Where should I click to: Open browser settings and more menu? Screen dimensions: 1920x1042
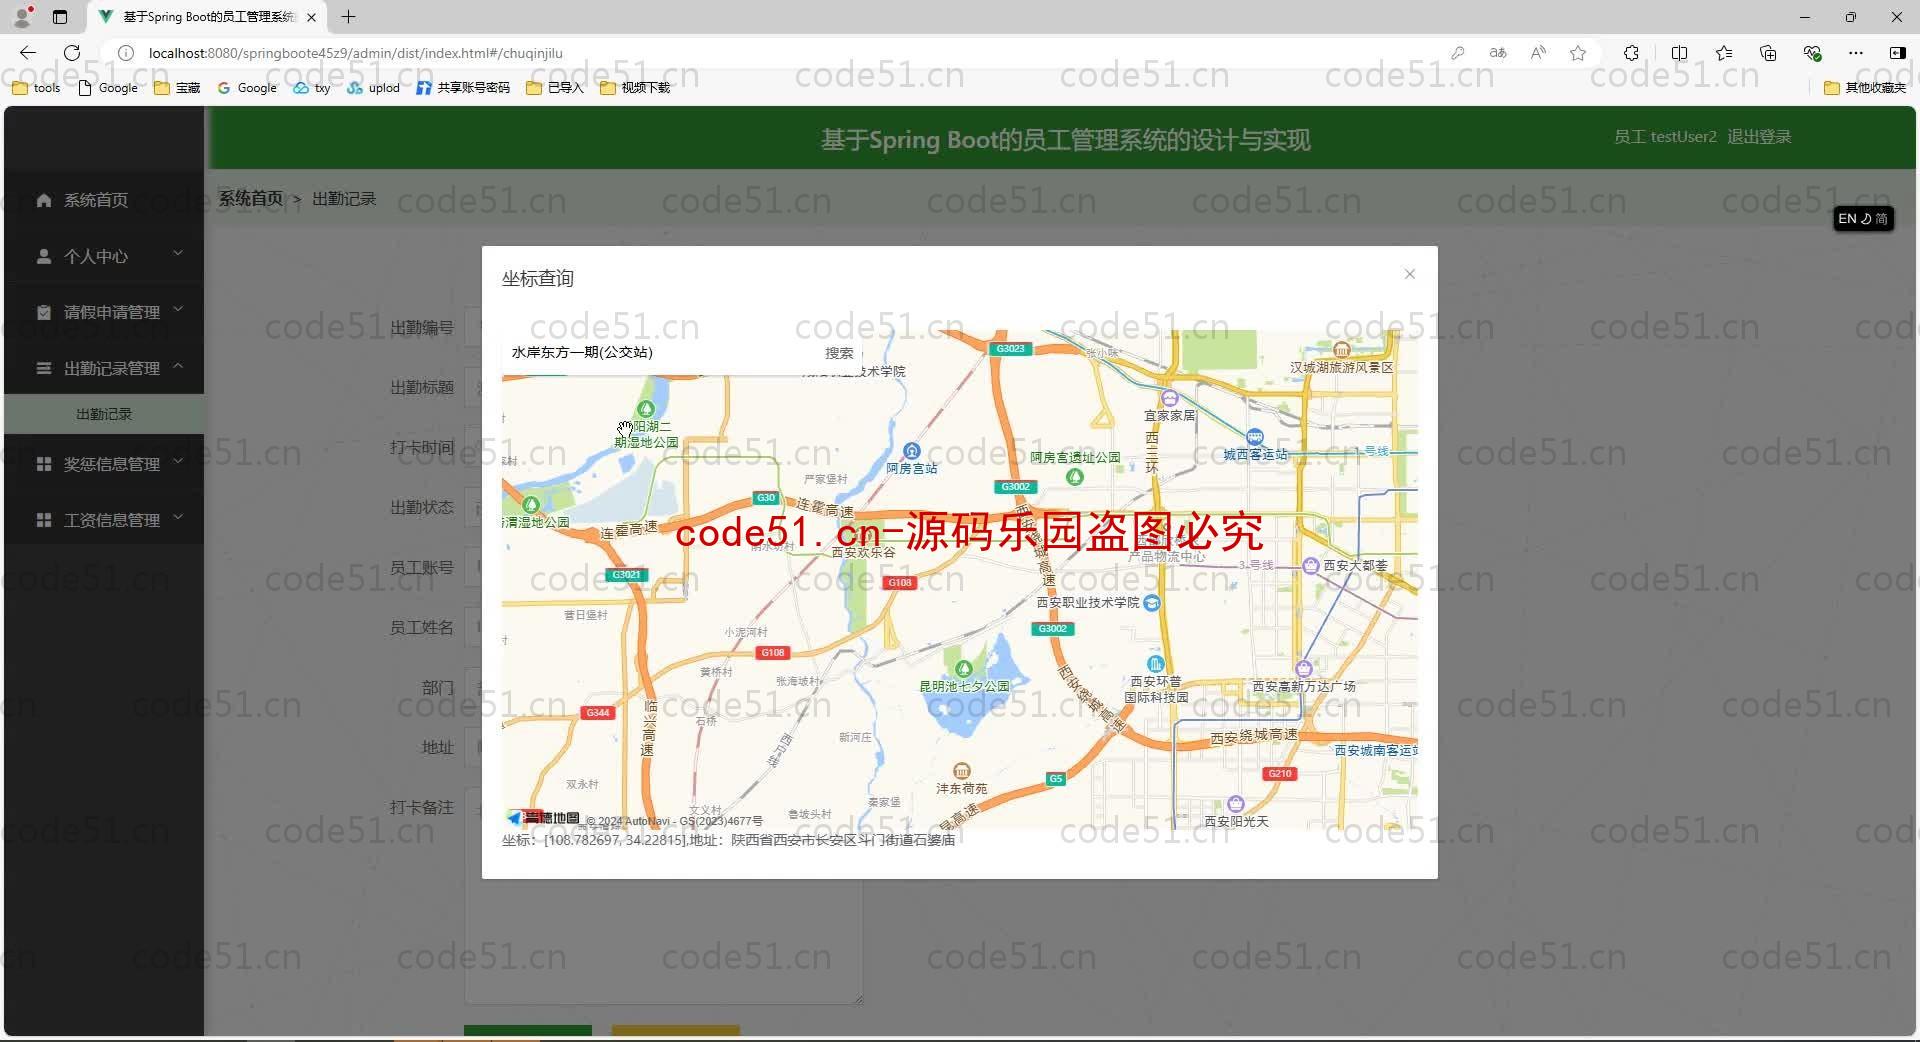[1856, 53]
